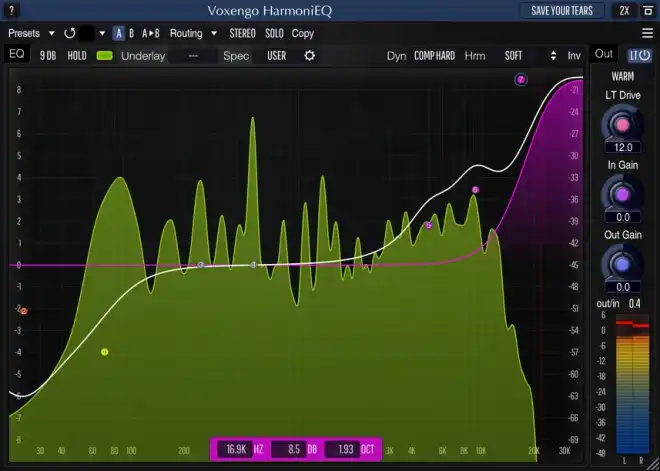Select orange EQ band point 2
Screen dimensions: 660x471
pos(24,311)
